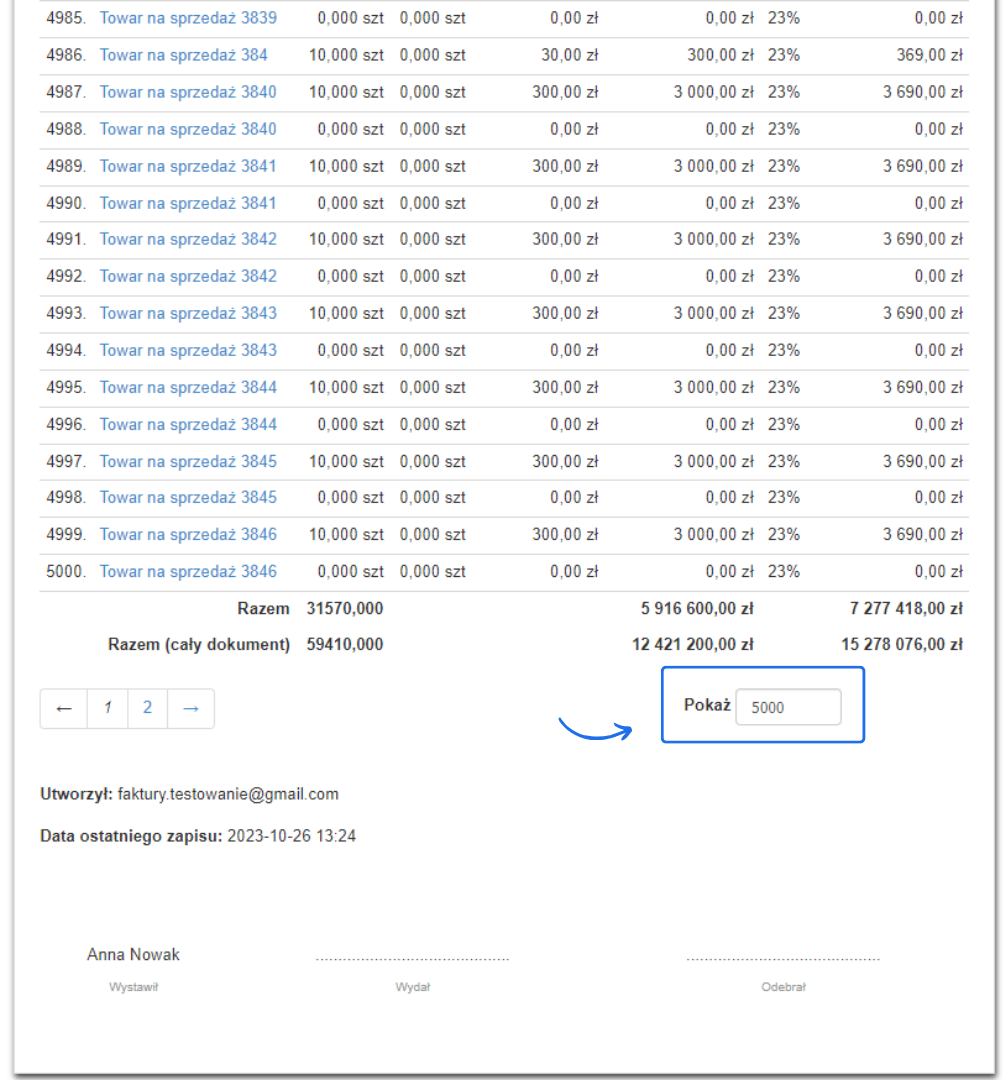Open Towar na sprzedaż 3844 in row 4995
This screenshot has height=1080, width=1004.
188,387
